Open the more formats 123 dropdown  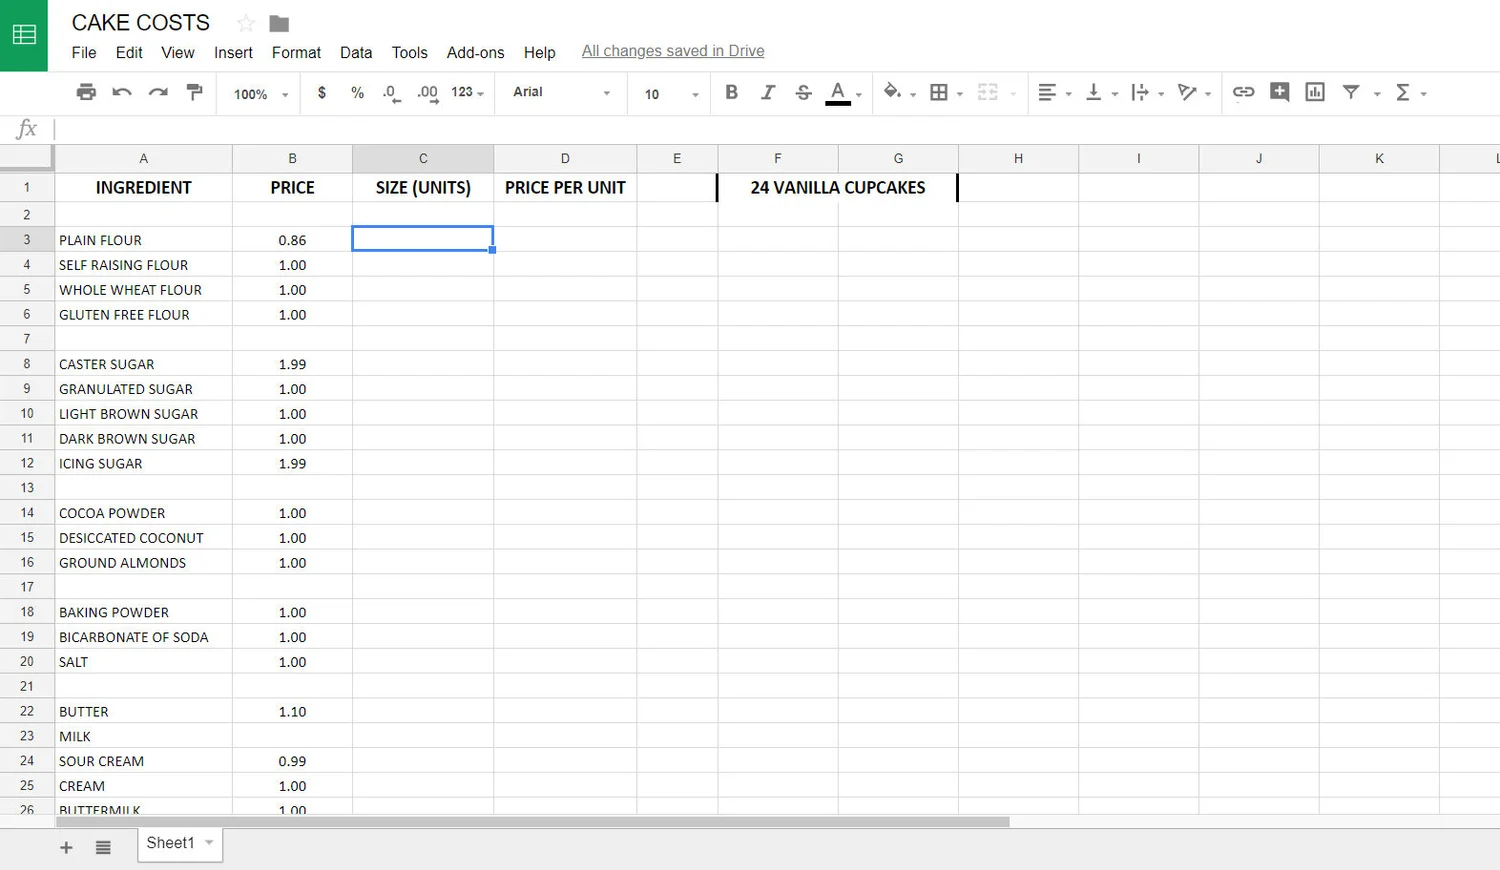point(464,92)
